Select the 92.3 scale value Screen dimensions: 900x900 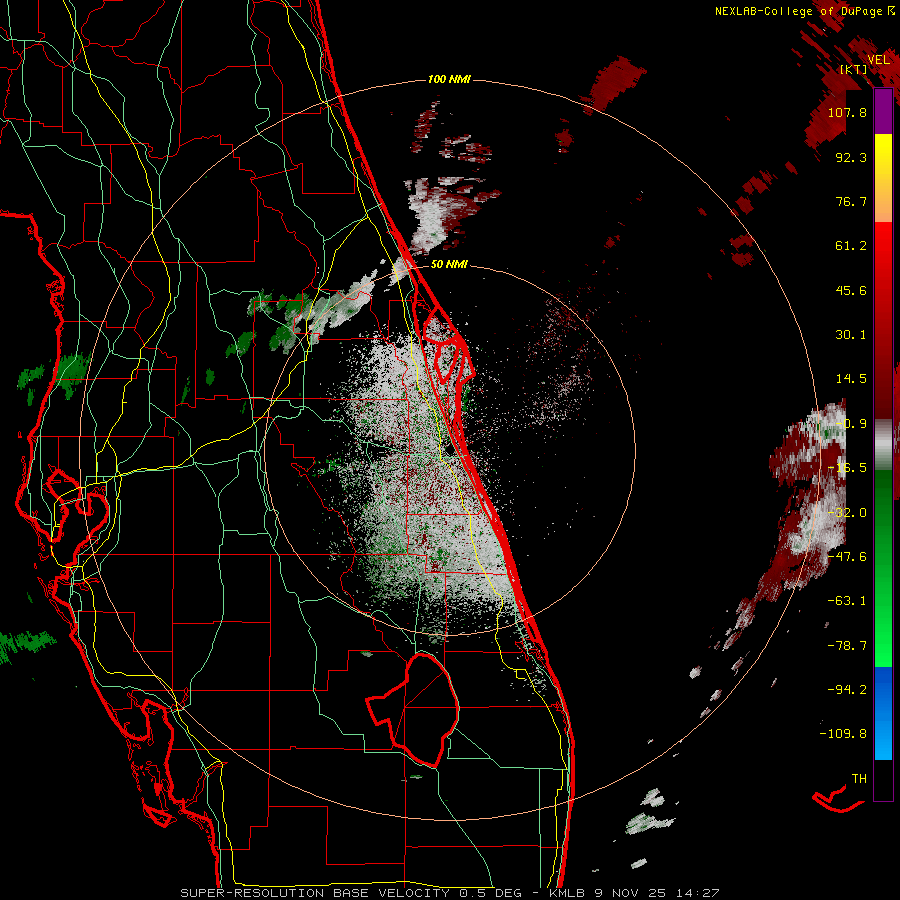pyautogui.click(x=851, y=157)
